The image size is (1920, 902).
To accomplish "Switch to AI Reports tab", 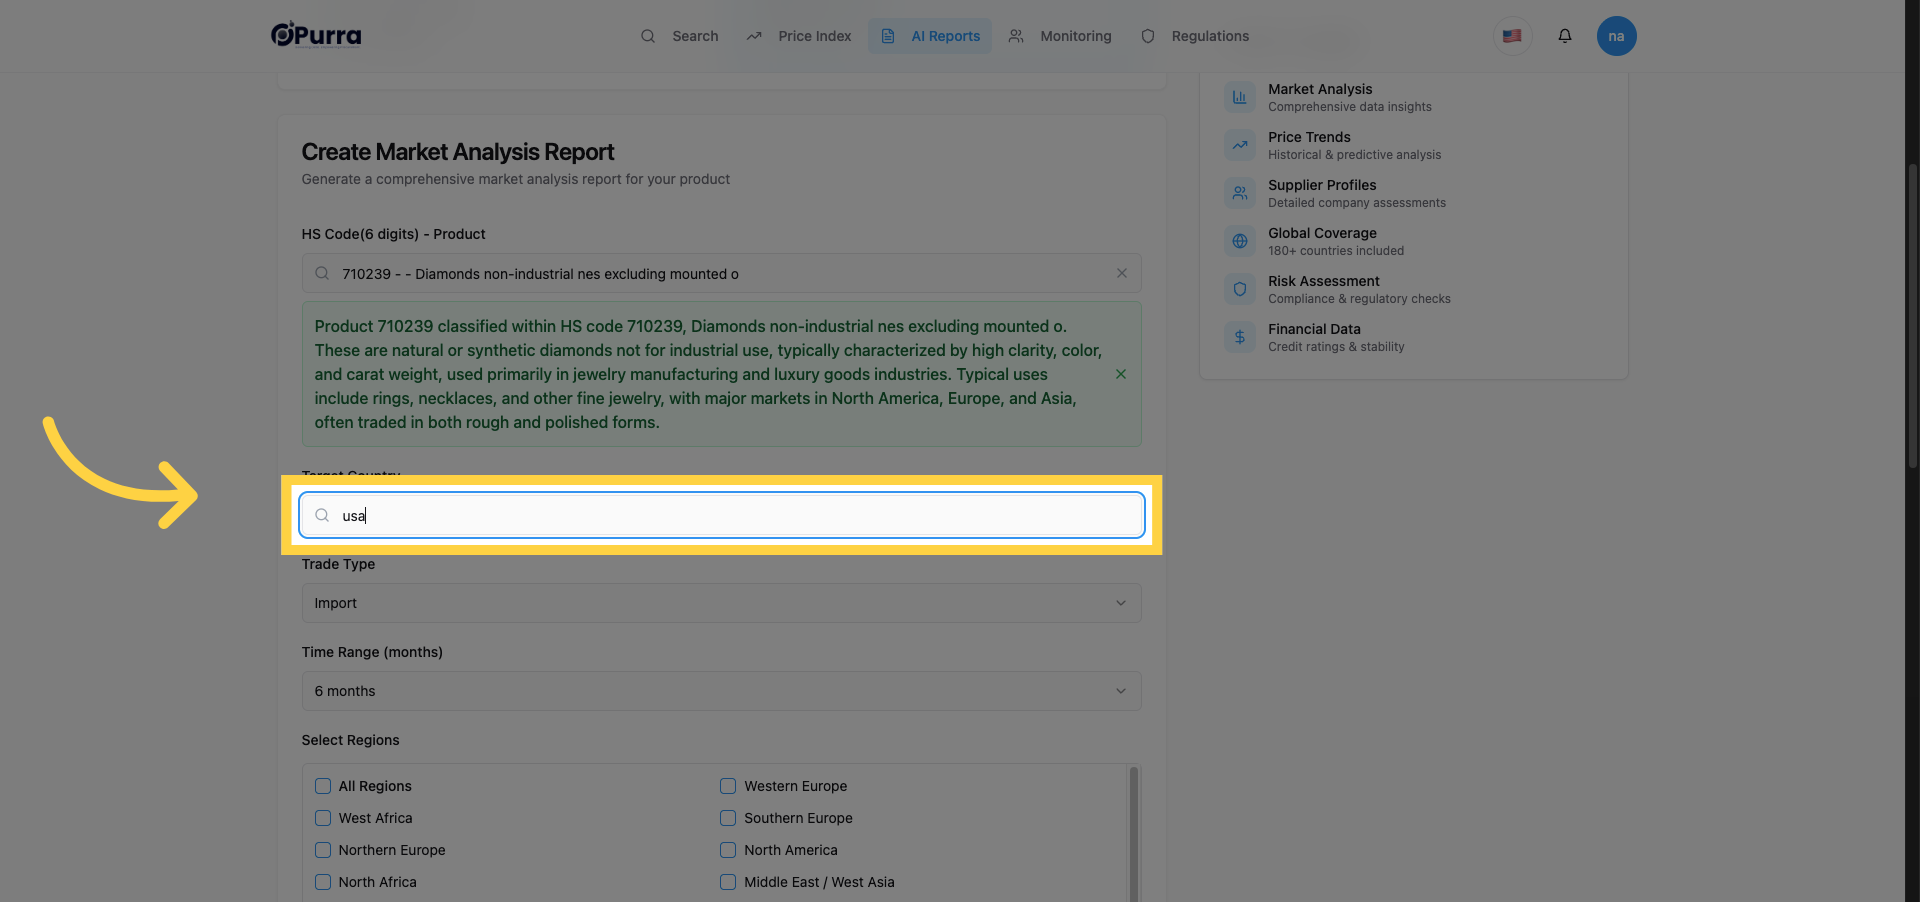I will point(930,36).
